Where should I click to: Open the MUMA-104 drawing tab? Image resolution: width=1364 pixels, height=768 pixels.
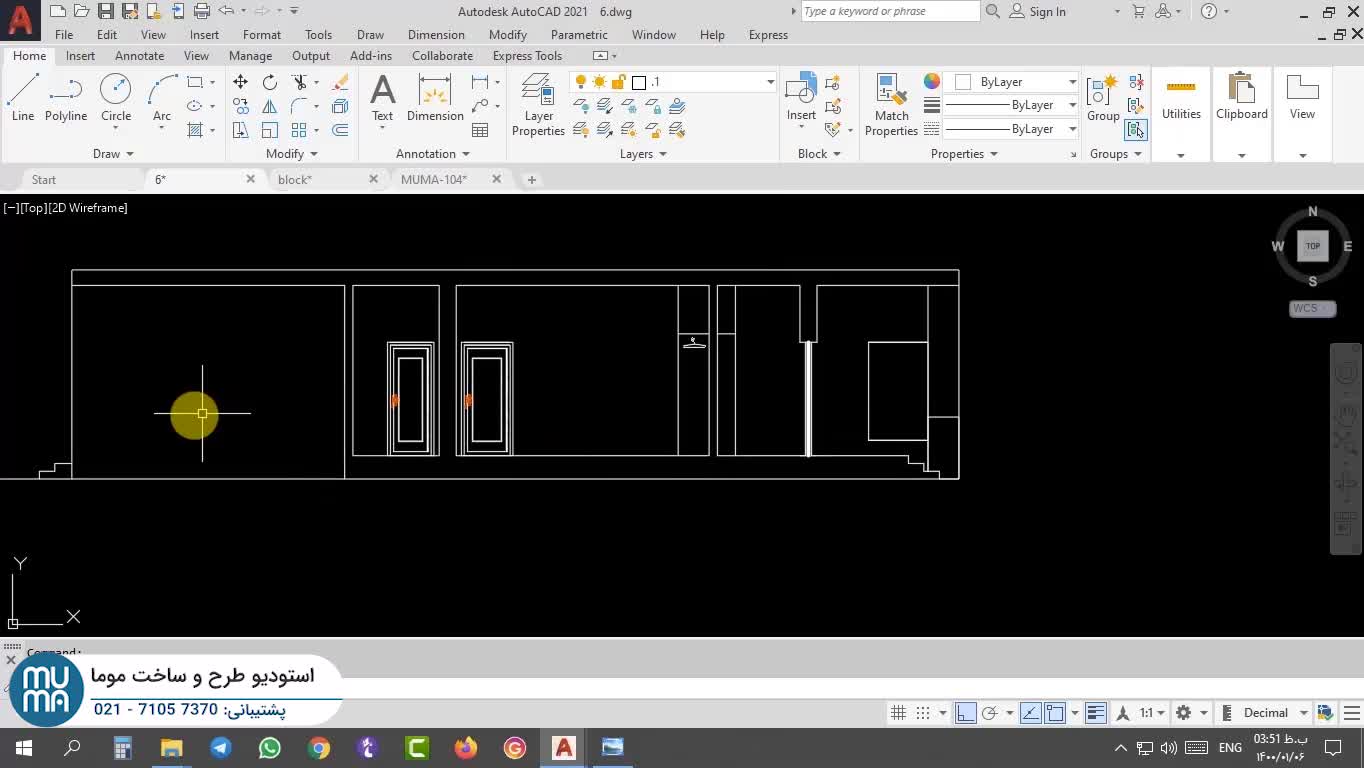coord(434,180)
